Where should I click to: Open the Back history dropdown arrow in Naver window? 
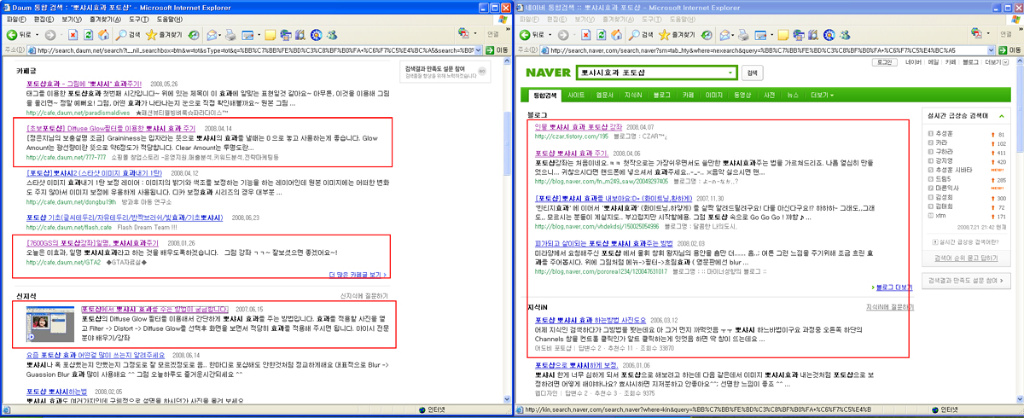(549, 35)
